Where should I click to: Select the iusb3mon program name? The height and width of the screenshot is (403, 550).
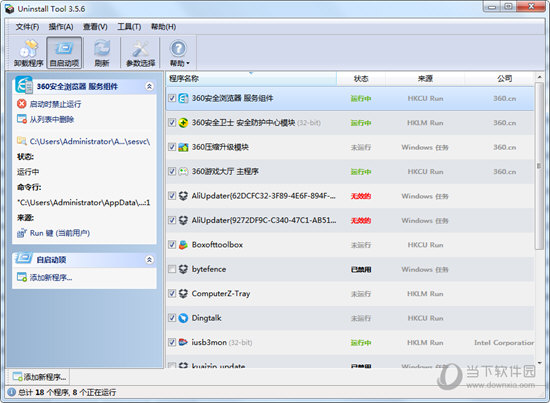209,342
